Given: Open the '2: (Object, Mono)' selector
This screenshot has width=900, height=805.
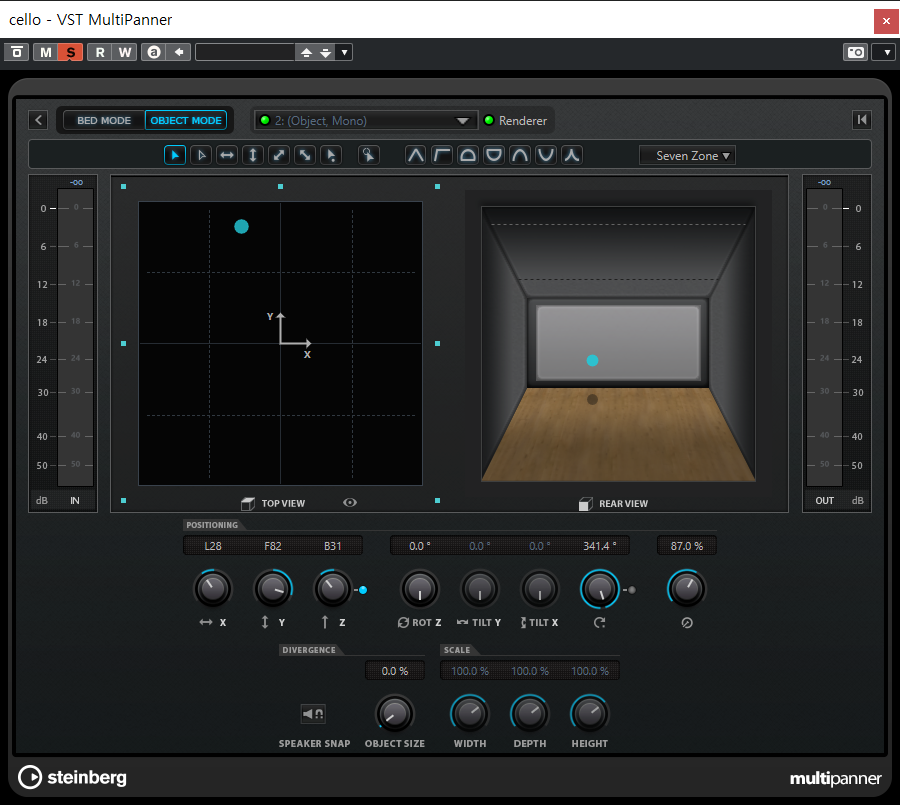Looking at the screenshot, I should [366, 121].
